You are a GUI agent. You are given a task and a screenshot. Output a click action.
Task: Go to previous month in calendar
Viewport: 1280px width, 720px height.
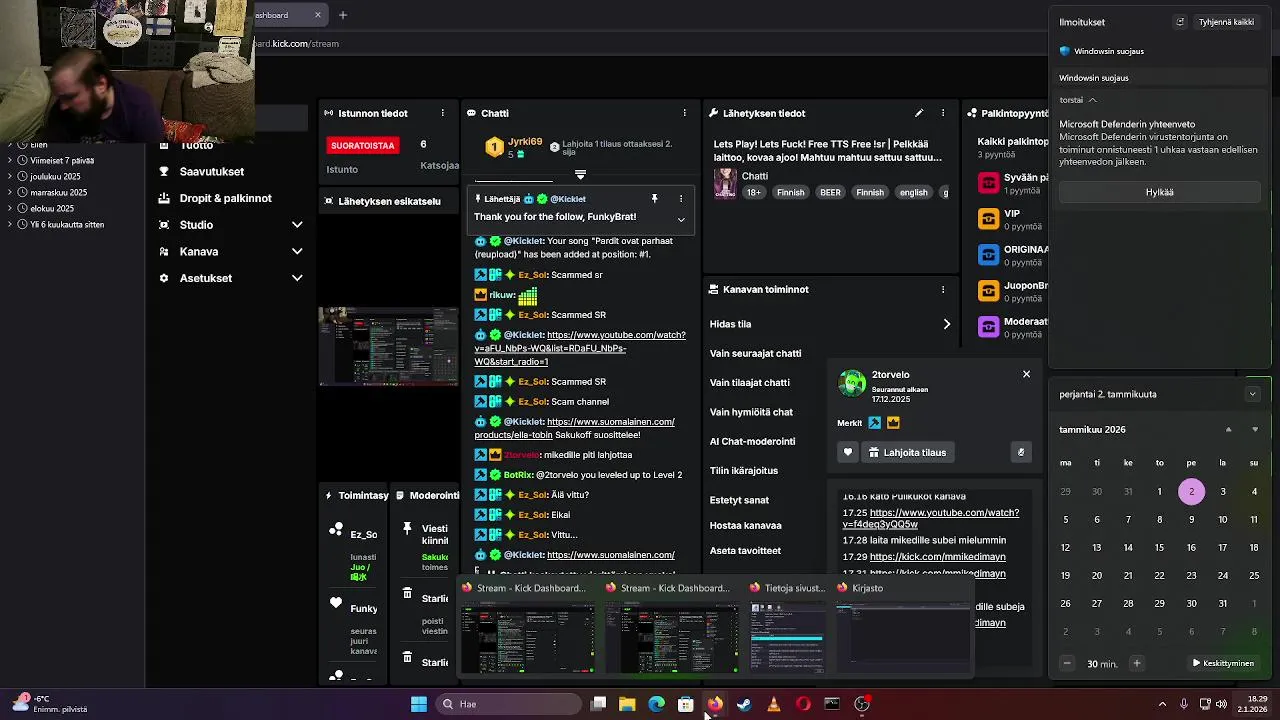tap(1229, 429)
